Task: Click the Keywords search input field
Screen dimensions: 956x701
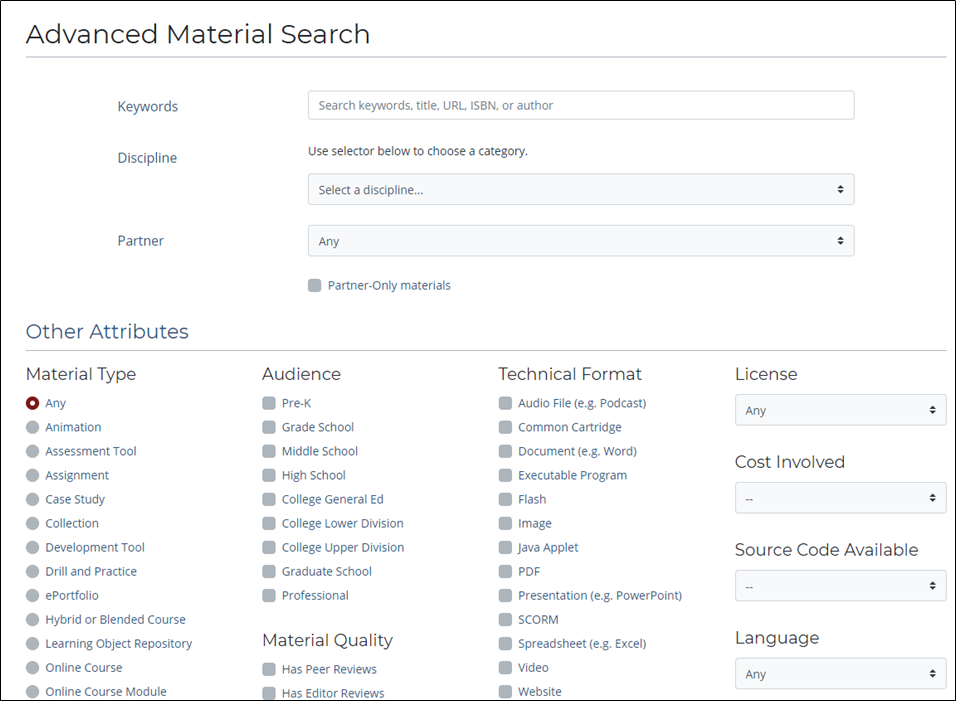Action: point(580,105)
